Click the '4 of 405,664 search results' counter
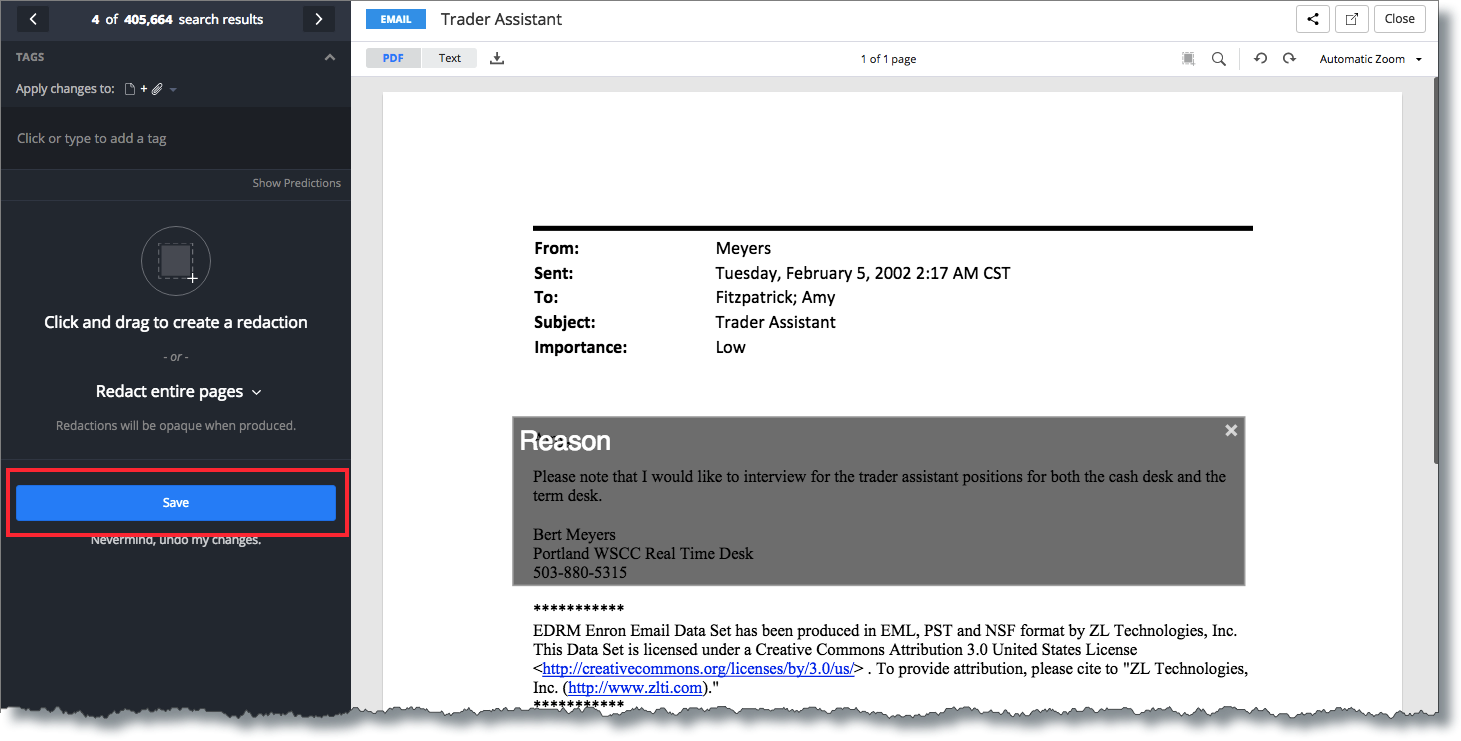Image resolution: width=1461 pixels, height=741 pixels. (177, 19)
